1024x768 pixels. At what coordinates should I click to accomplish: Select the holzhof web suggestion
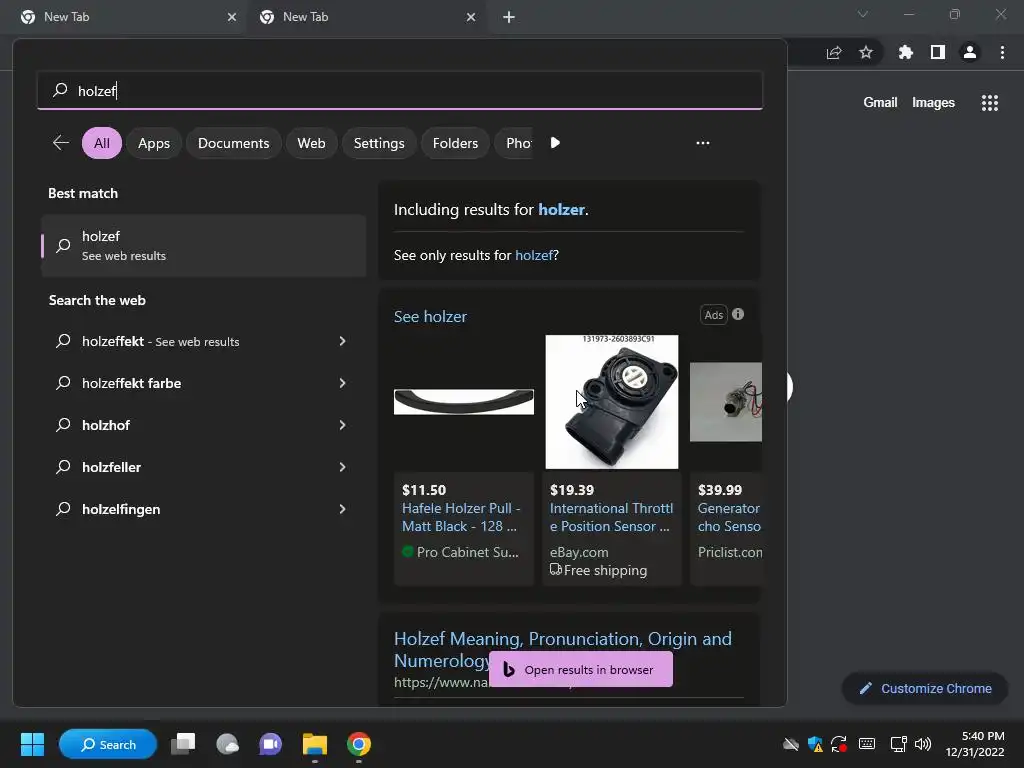[203, 425]
